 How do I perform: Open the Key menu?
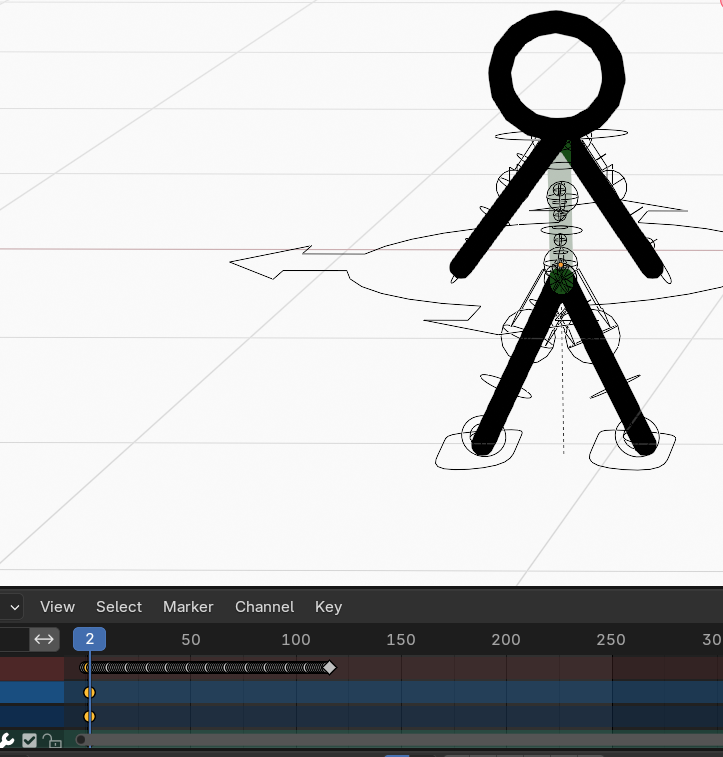(328, 607)
